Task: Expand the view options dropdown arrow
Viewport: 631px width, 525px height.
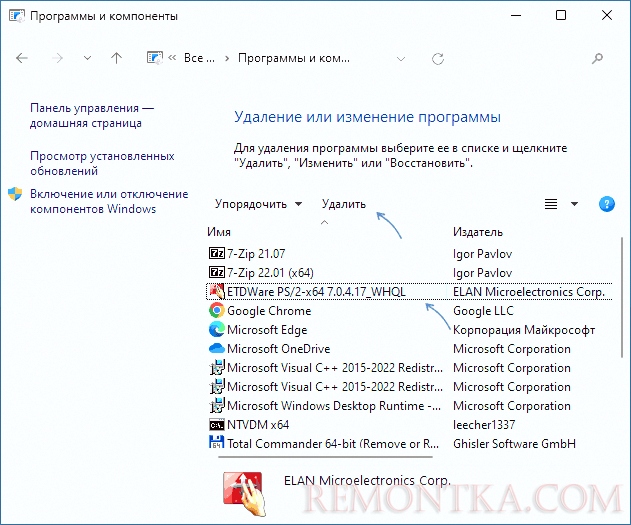Action: pyautogui.click(x=574, y=204)
